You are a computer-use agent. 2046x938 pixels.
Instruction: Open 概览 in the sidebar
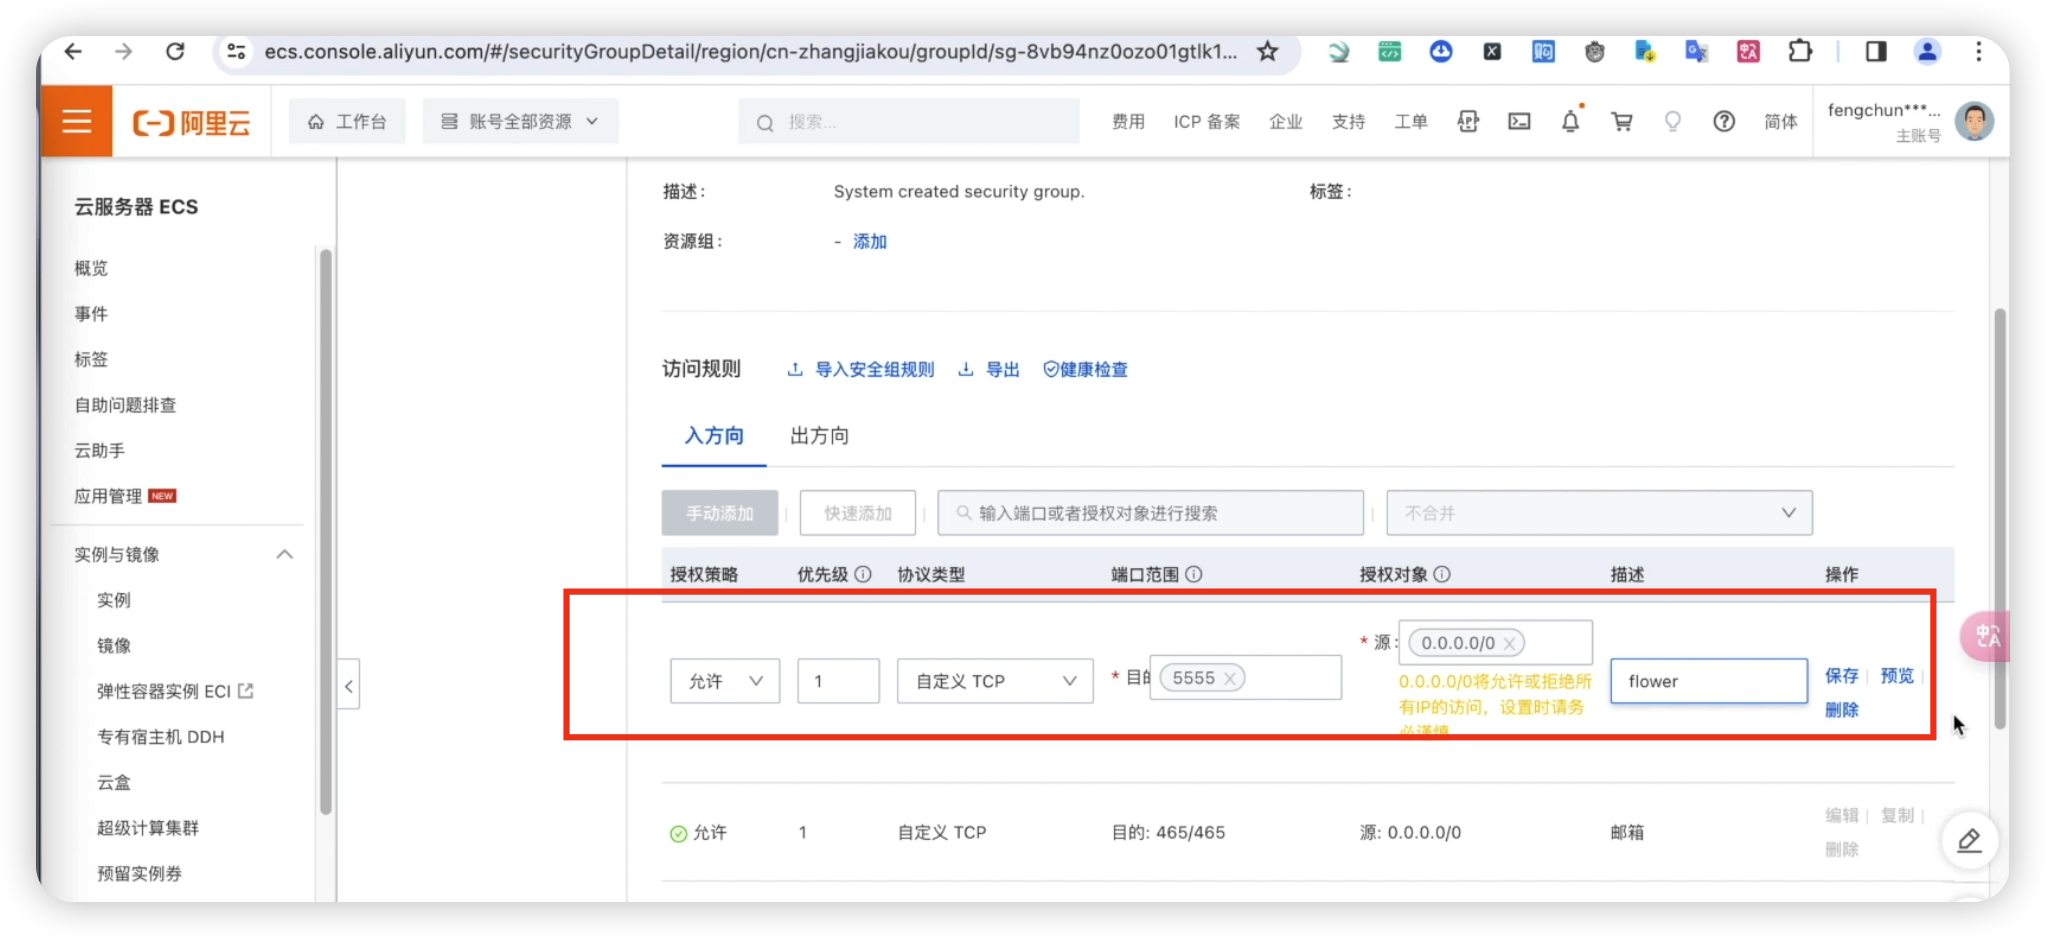91,268
